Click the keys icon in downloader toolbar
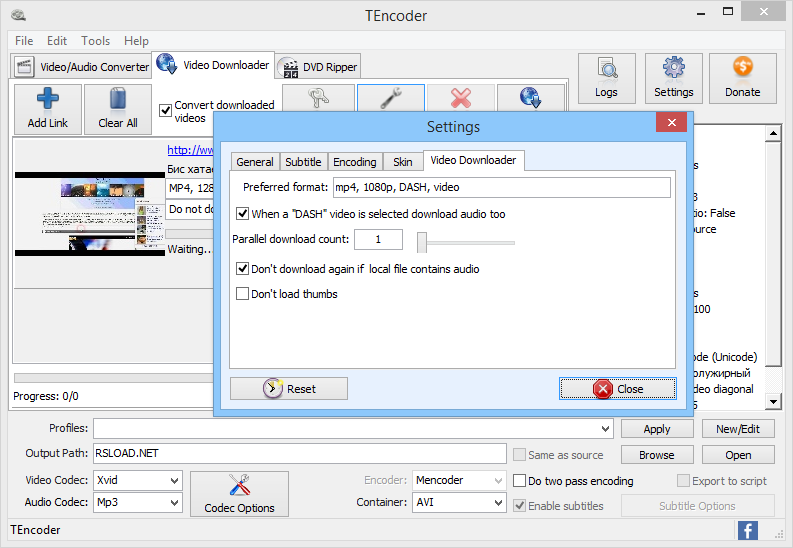 click(318, 98)
